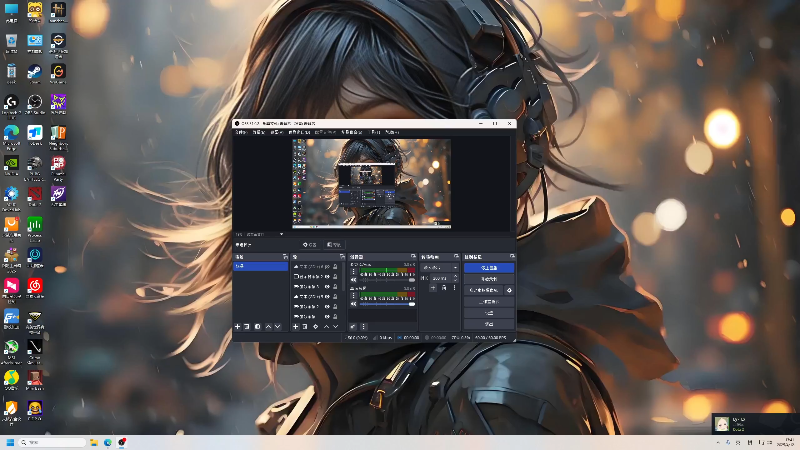Image resolution: width=800 pixels, height=450 pixels.
Task: Decrease transition duration with down arrow
Action: coord(455,281)
